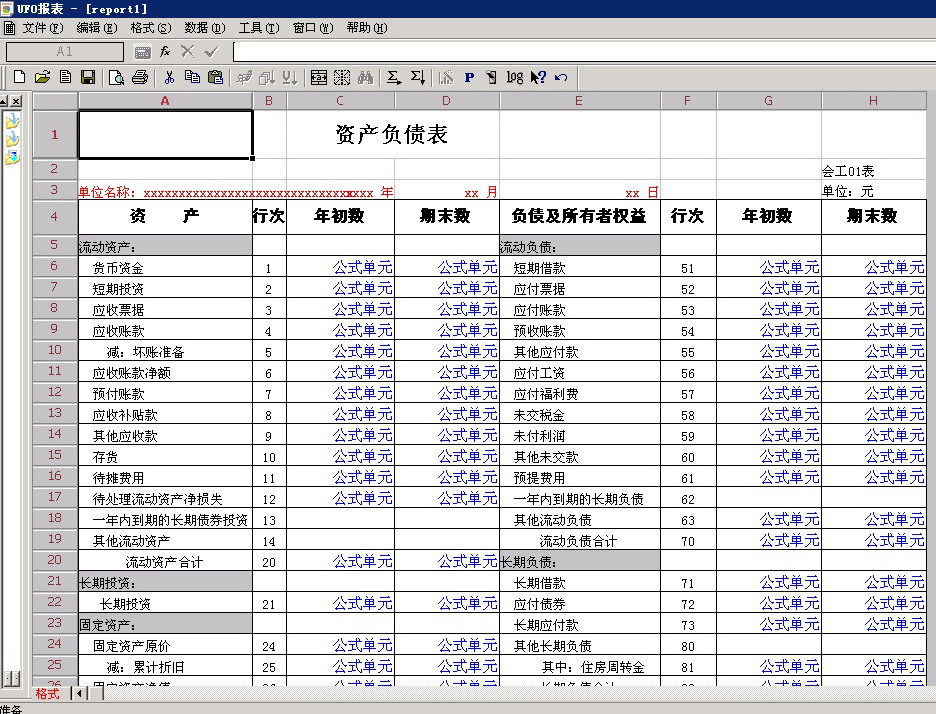The height and width of the screenshot is (714, 936).
Task: Open the 格式(S) menu
Action: [x=150, y=28]
